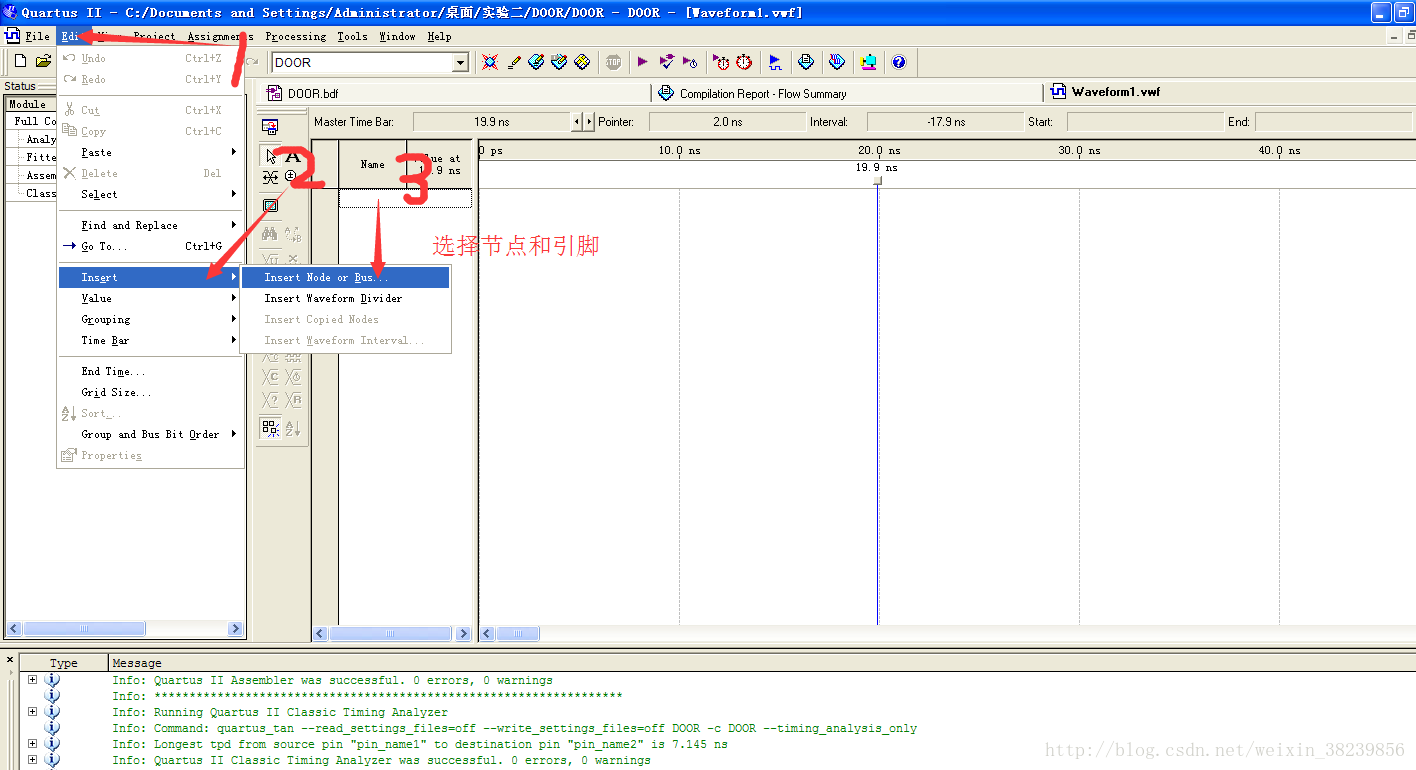Image resolution: width=1416 pixels, height=770 pixels.
Task: Toggle the Snap to Grid icon
Action: coord(270,428)
